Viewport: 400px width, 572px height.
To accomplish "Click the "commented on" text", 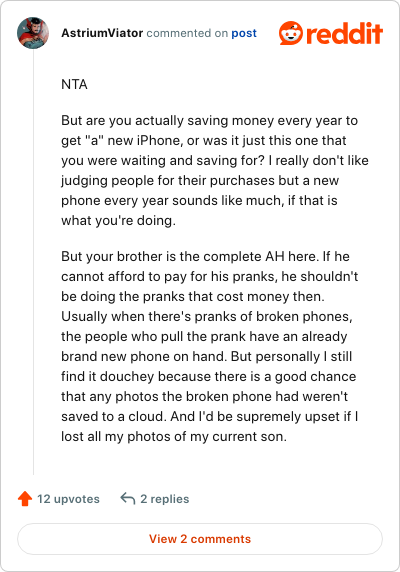I will tap(187, 33).
